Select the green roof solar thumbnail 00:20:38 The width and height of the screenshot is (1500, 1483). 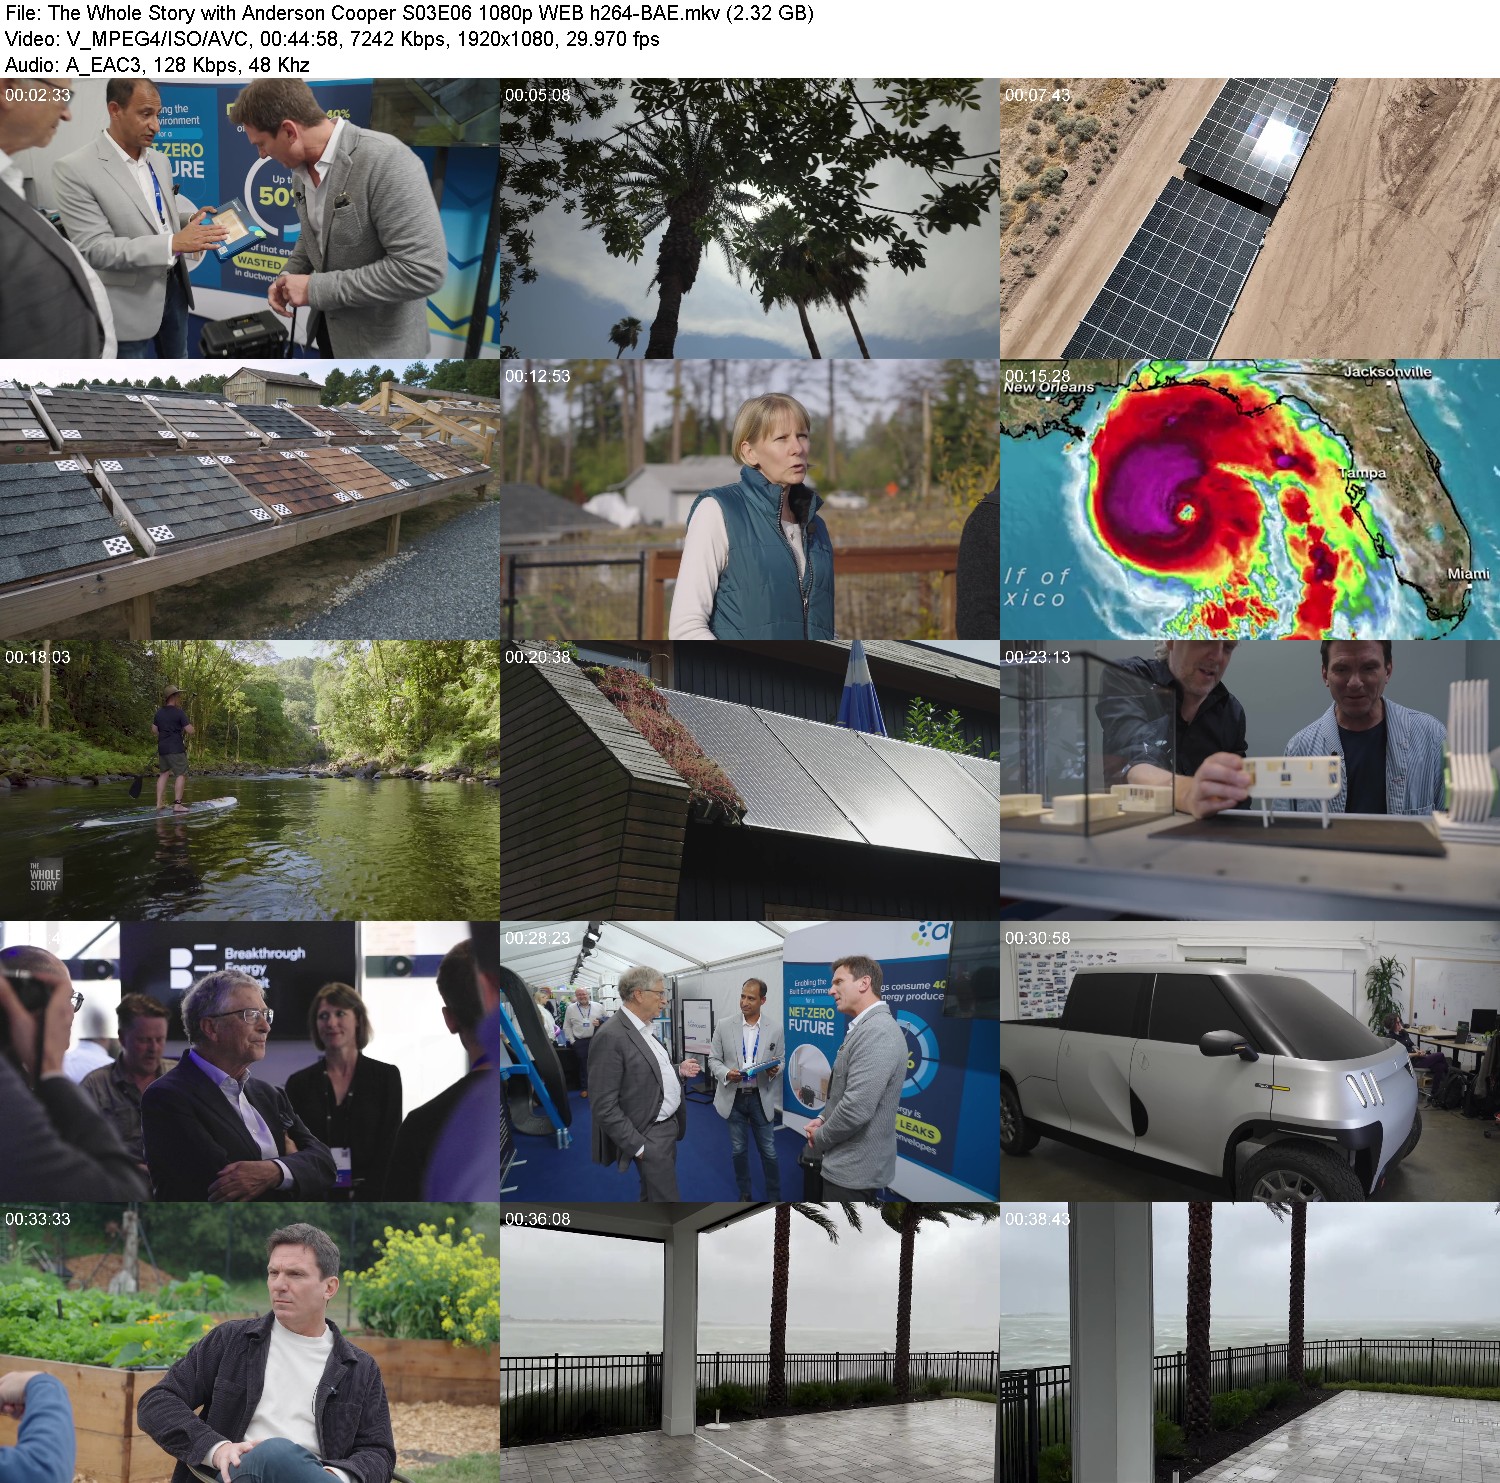[x=750, y=780]
